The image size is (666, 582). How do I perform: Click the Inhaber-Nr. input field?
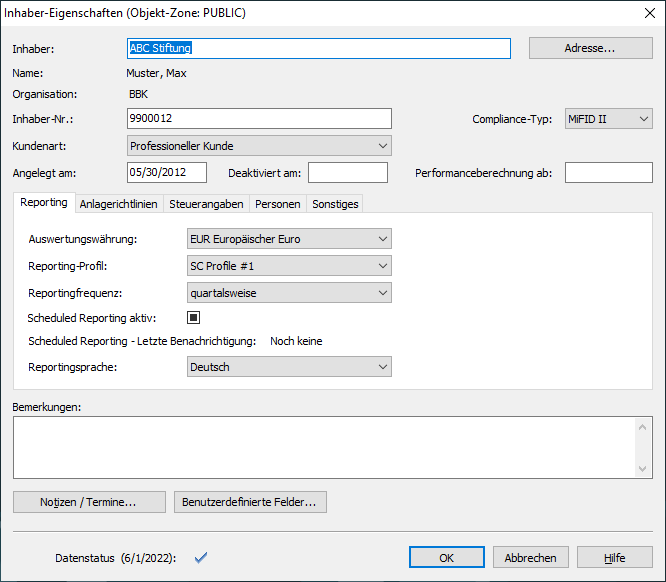pos(259,119)
